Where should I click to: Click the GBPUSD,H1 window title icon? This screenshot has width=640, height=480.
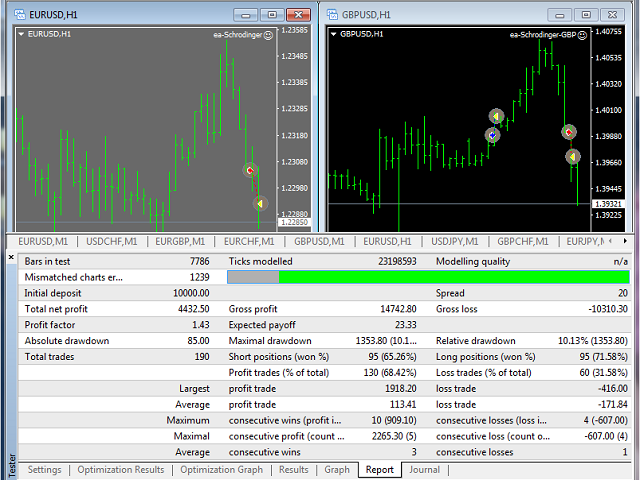click(x=336, y=14)
